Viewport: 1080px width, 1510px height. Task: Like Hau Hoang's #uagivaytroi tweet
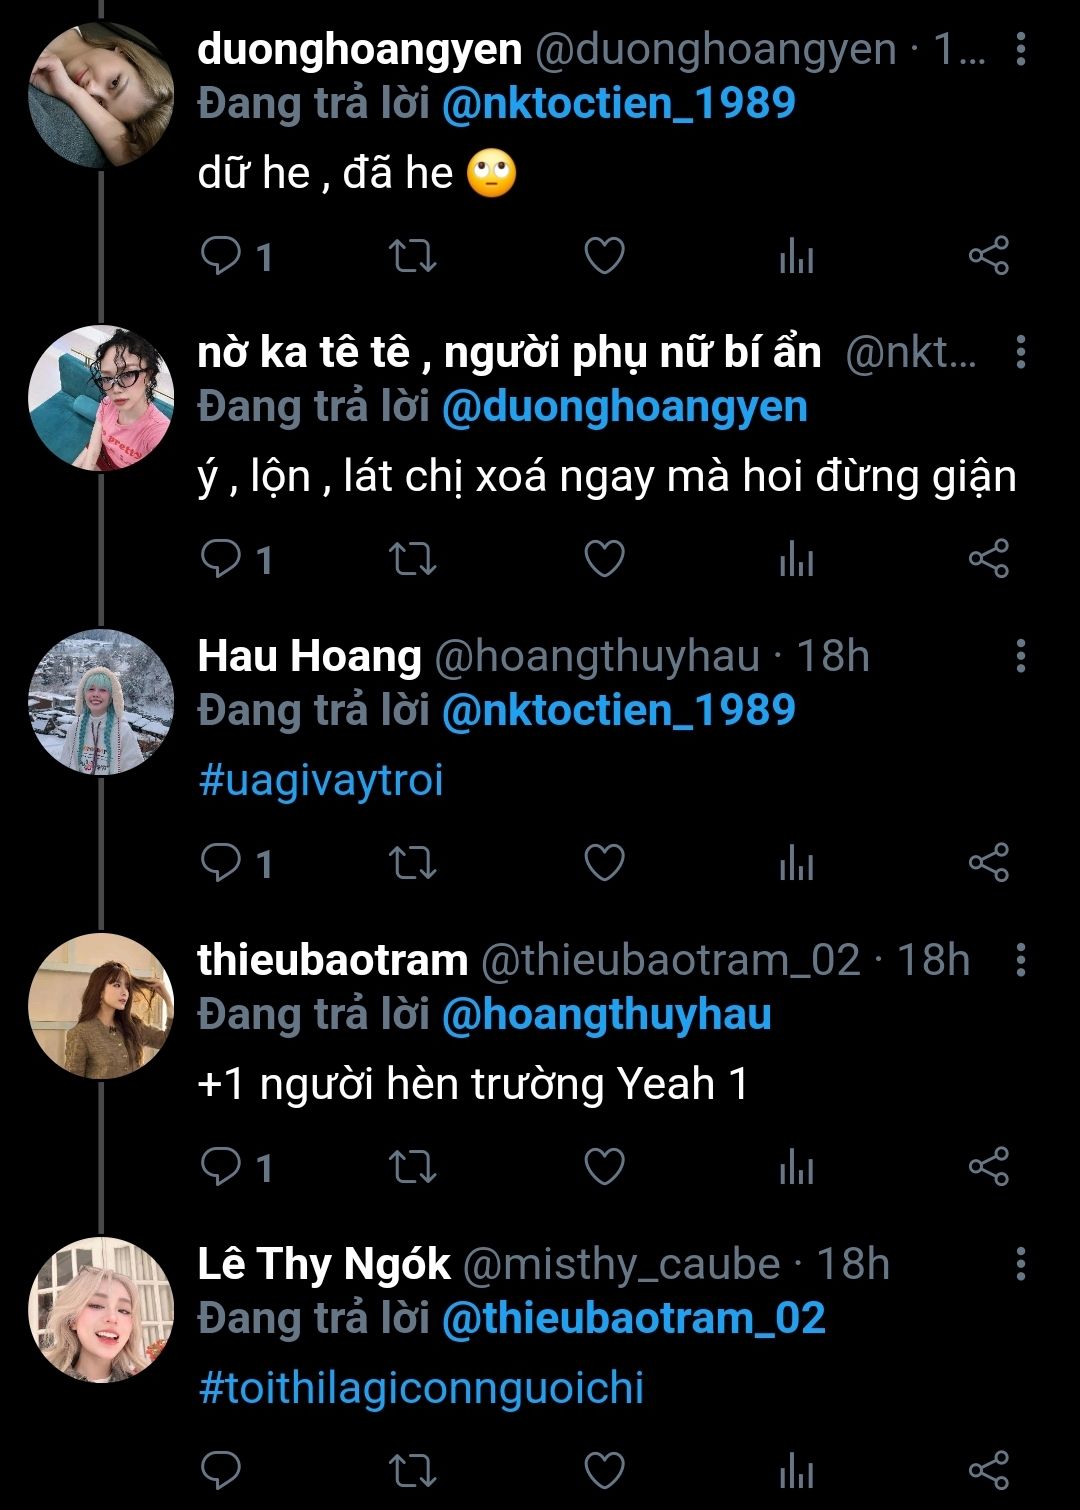[604, 862]
